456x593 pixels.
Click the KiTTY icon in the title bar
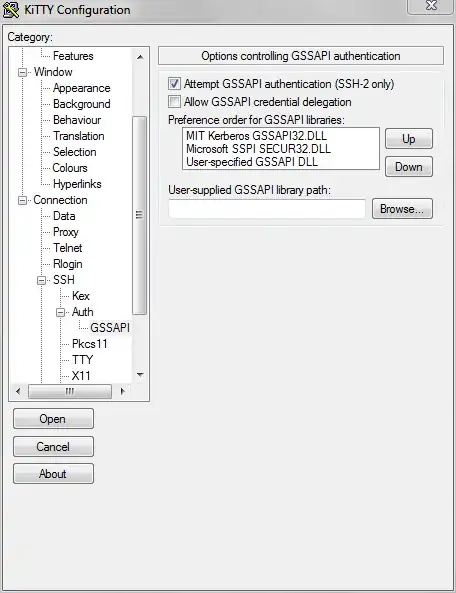[x=11, y=10]
